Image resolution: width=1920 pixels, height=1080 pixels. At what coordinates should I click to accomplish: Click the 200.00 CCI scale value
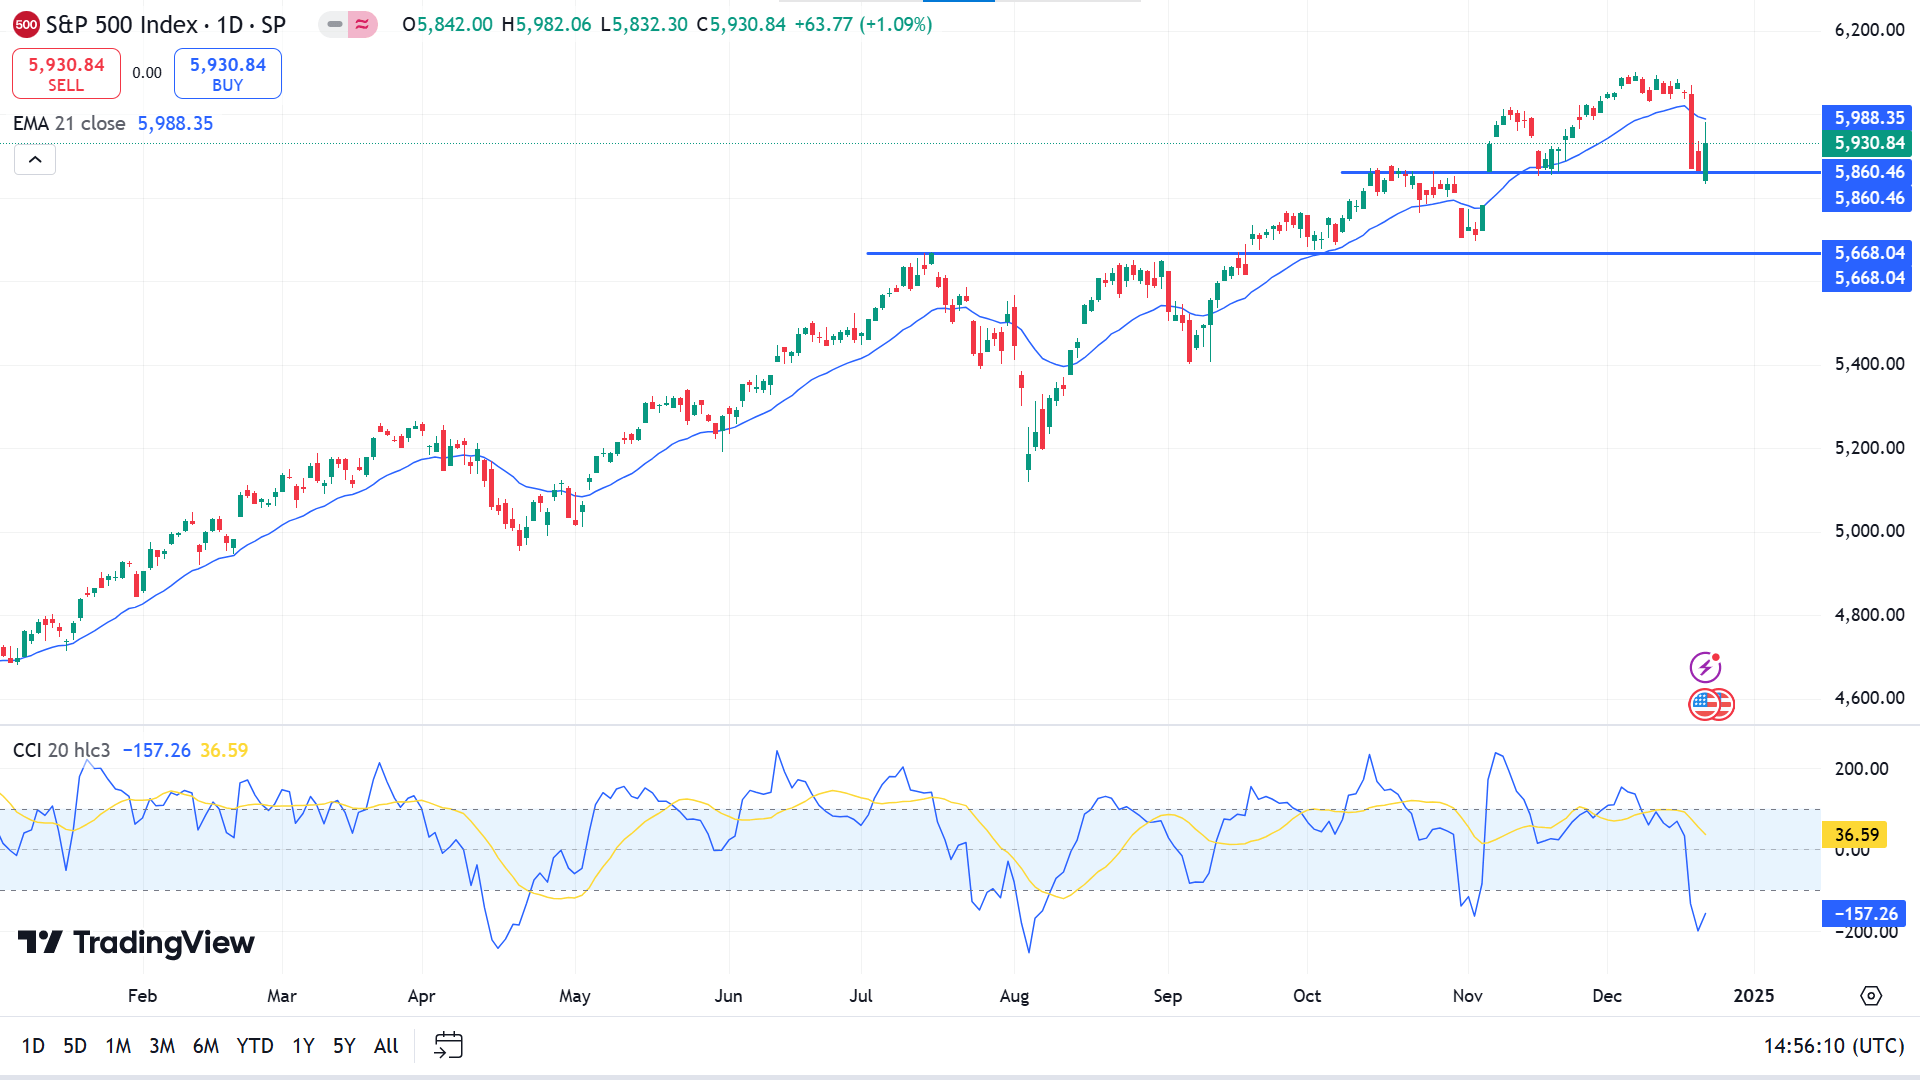pos(1861,769)
